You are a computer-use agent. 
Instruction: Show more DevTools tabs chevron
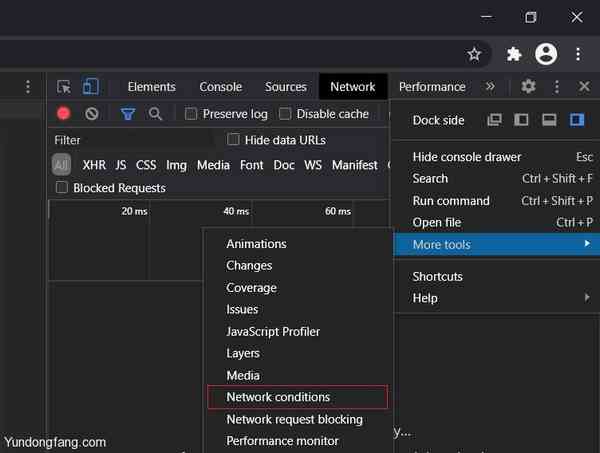(x=490, y=86)
